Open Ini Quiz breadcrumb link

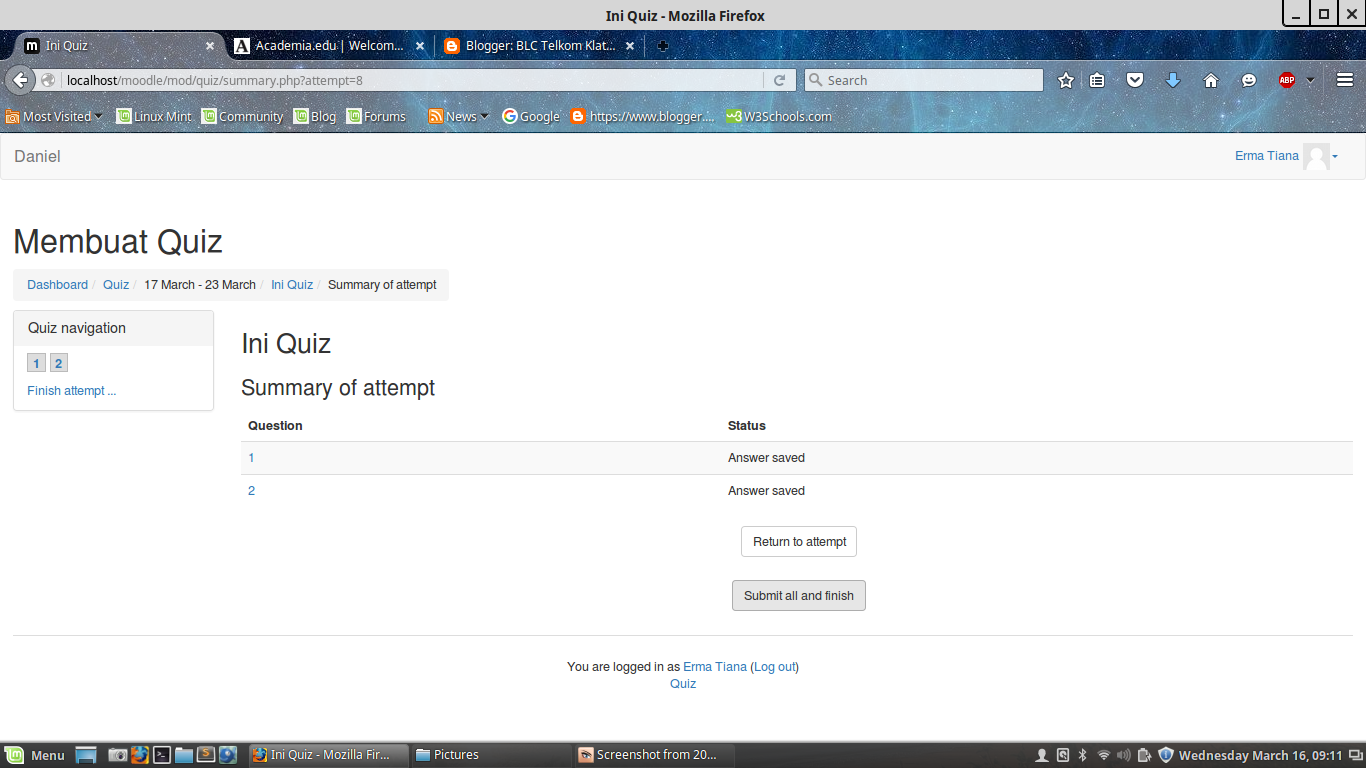292,285
